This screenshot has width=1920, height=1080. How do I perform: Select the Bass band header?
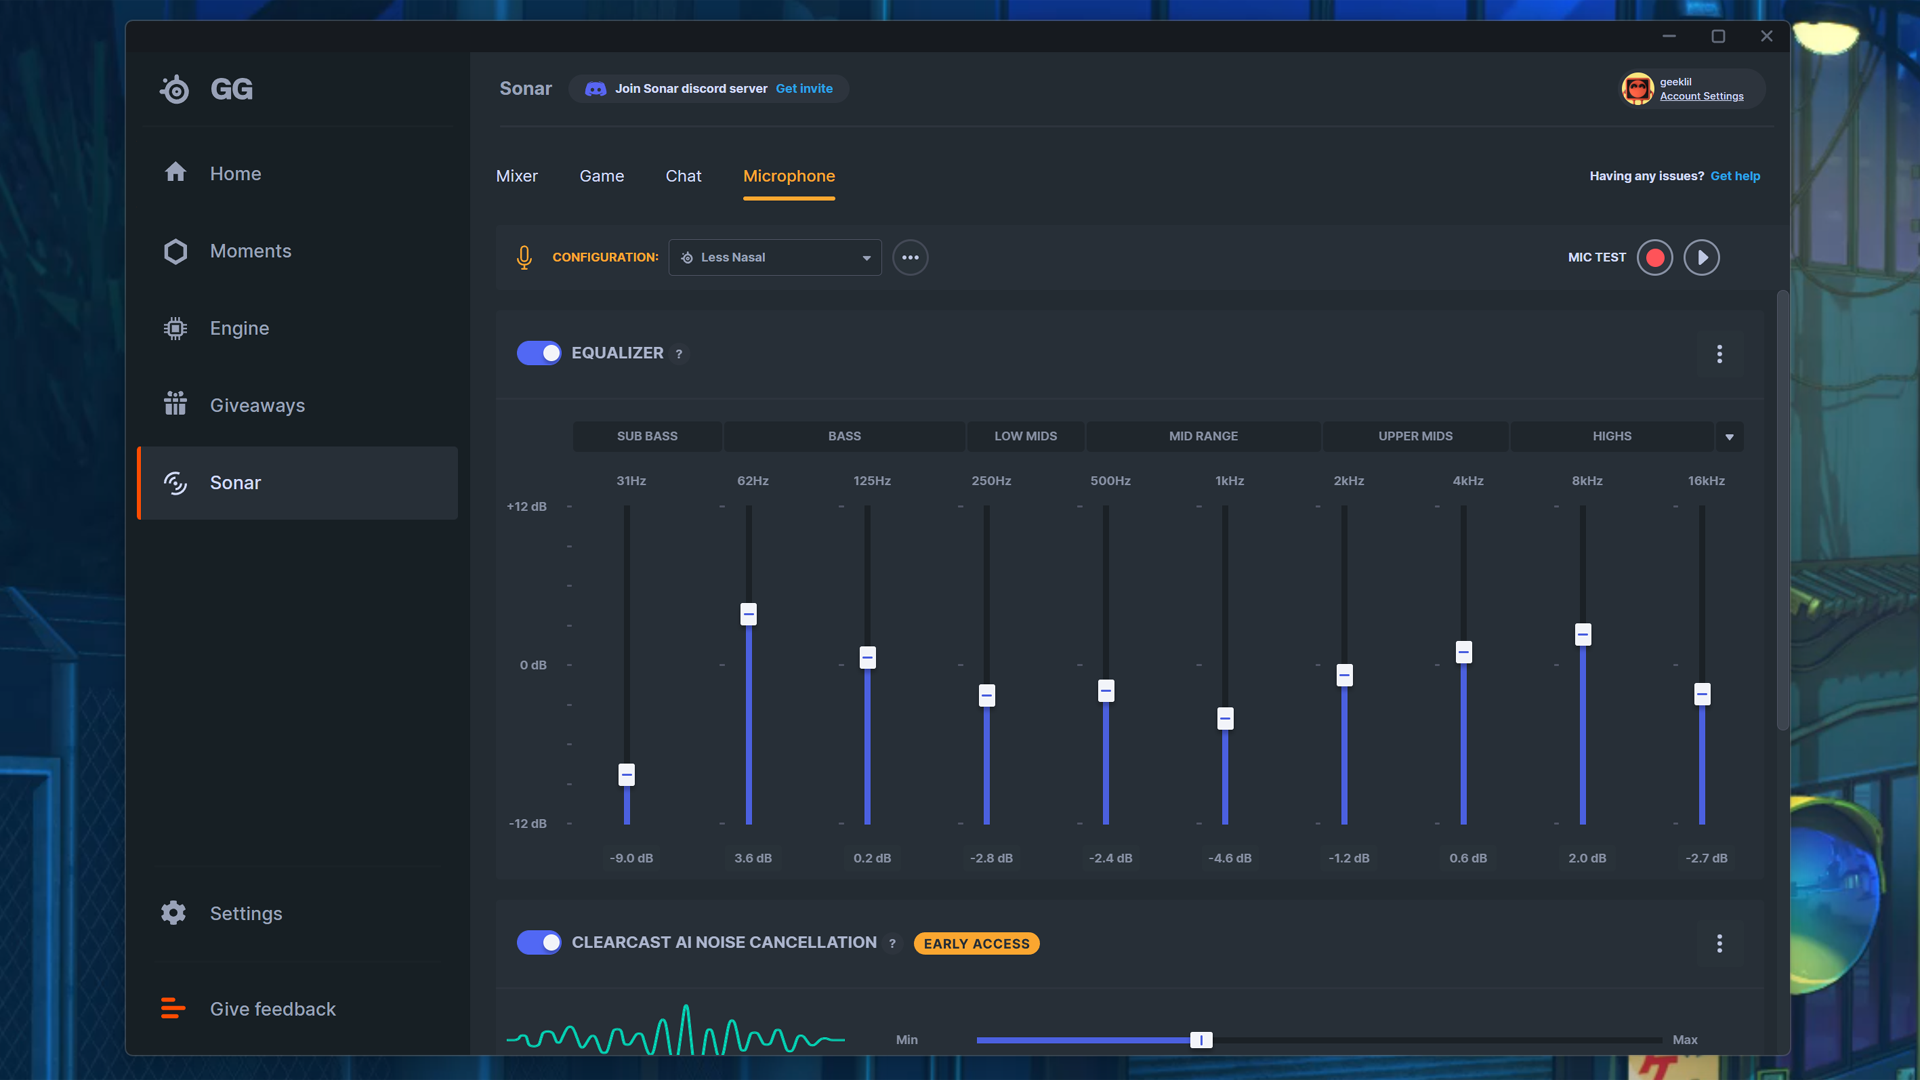(844, 436)
